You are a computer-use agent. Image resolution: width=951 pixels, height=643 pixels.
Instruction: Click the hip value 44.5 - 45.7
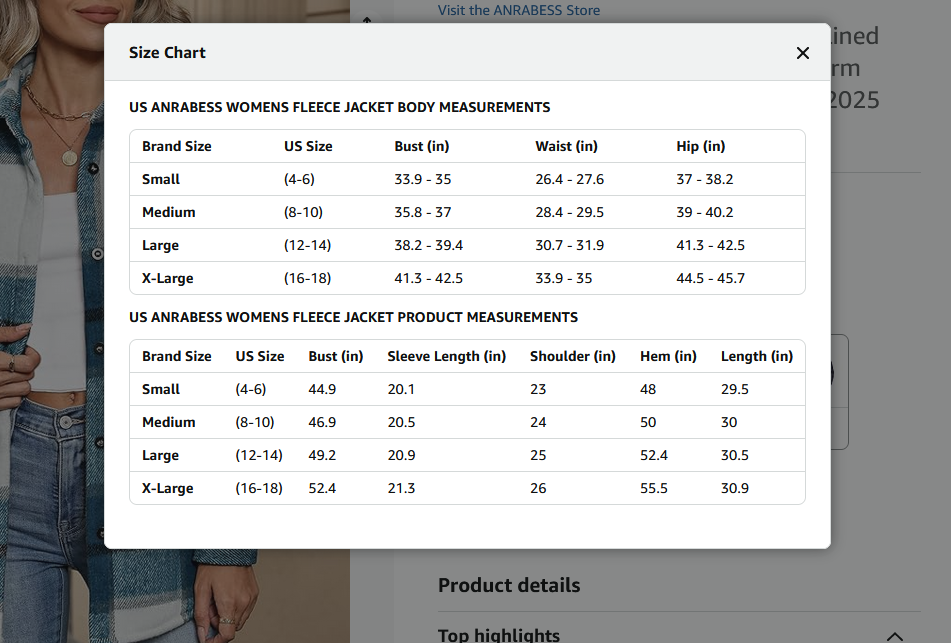(x=710, y=278)
